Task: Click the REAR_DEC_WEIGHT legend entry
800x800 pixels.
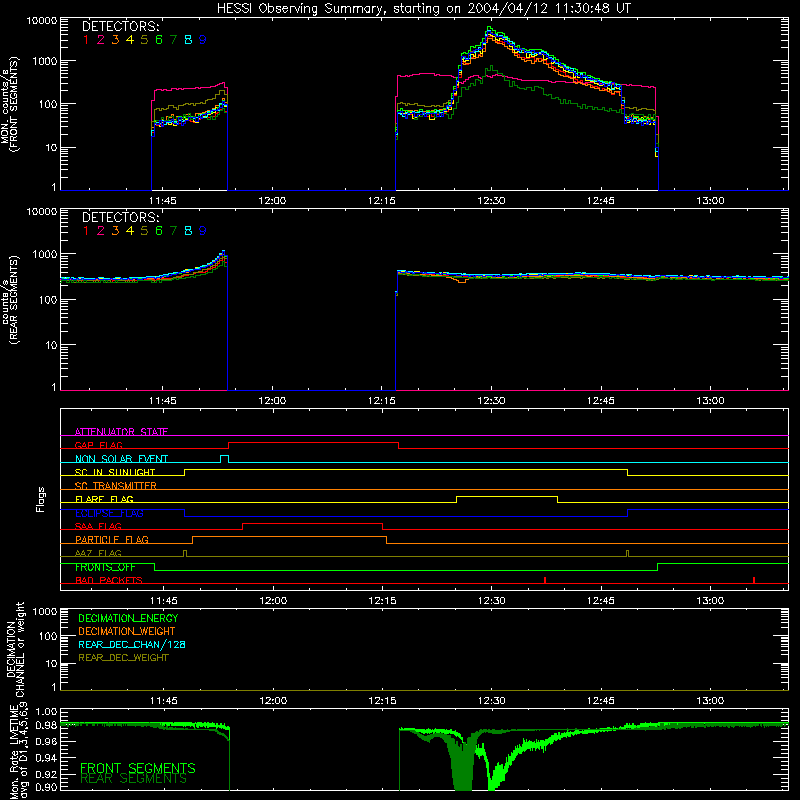Action: click(x=123, y=658)
